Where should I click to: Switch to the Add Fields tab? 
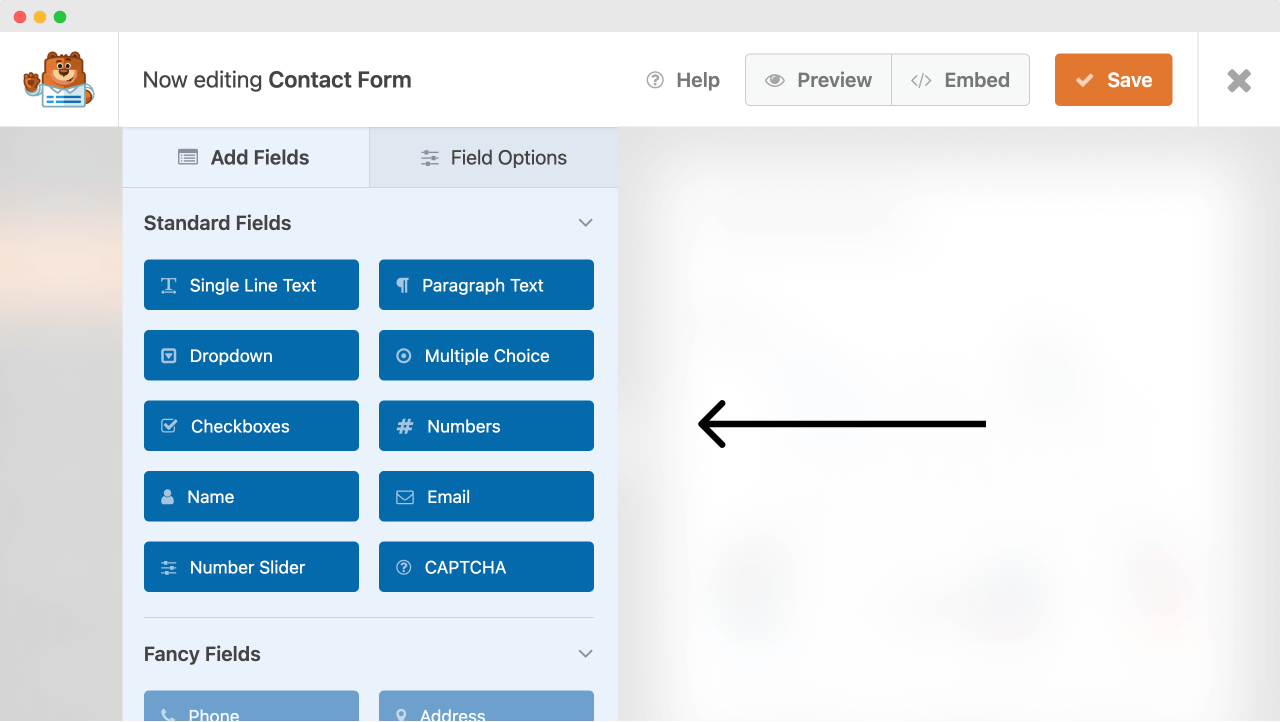pos(246,158)
